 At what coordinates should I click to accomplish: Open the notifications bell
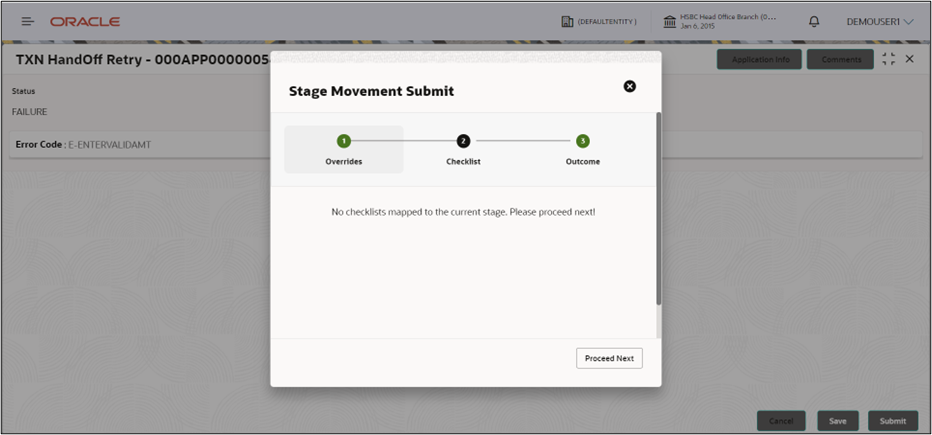click(814, 21)
